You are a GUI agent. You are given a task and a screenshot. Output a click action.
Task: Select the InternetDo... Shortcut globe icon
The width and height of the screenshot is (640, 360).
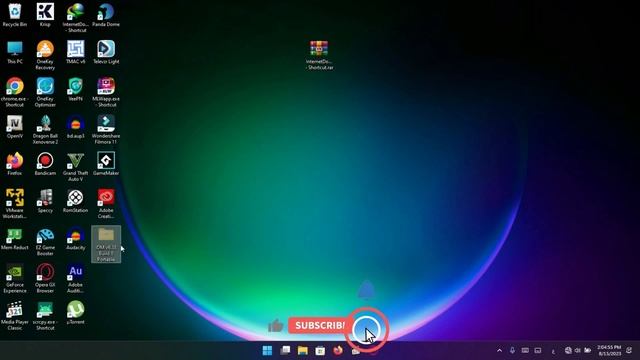pos(76,18)
